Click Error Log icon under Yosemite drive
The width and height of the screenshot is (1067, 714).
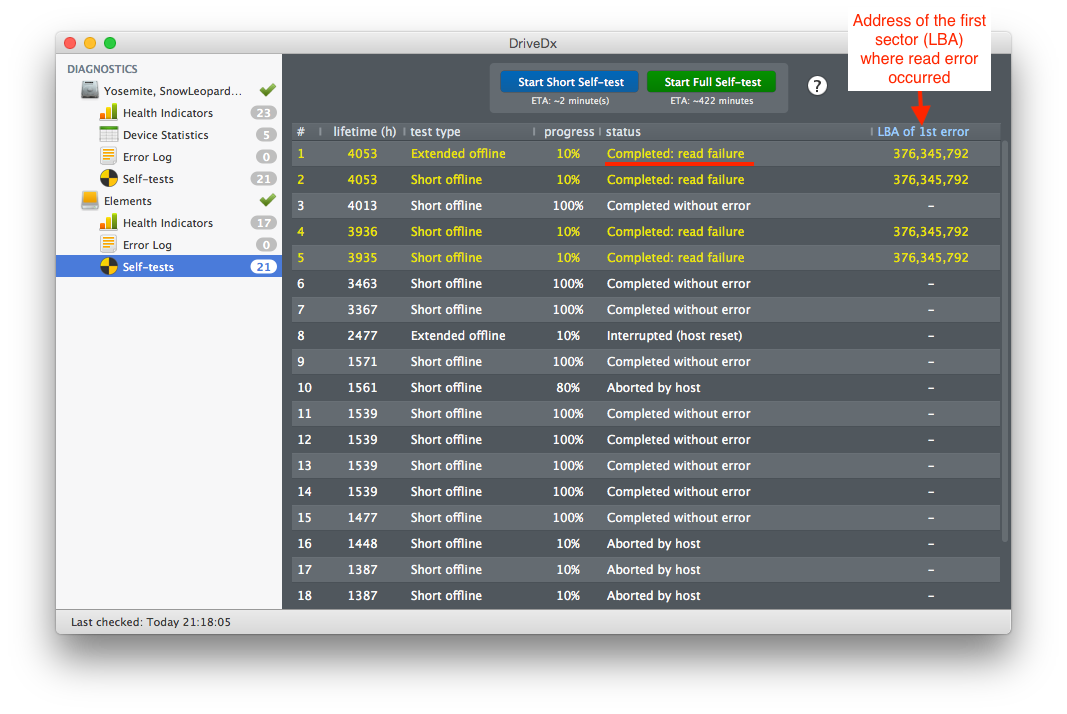click(108, 156)
